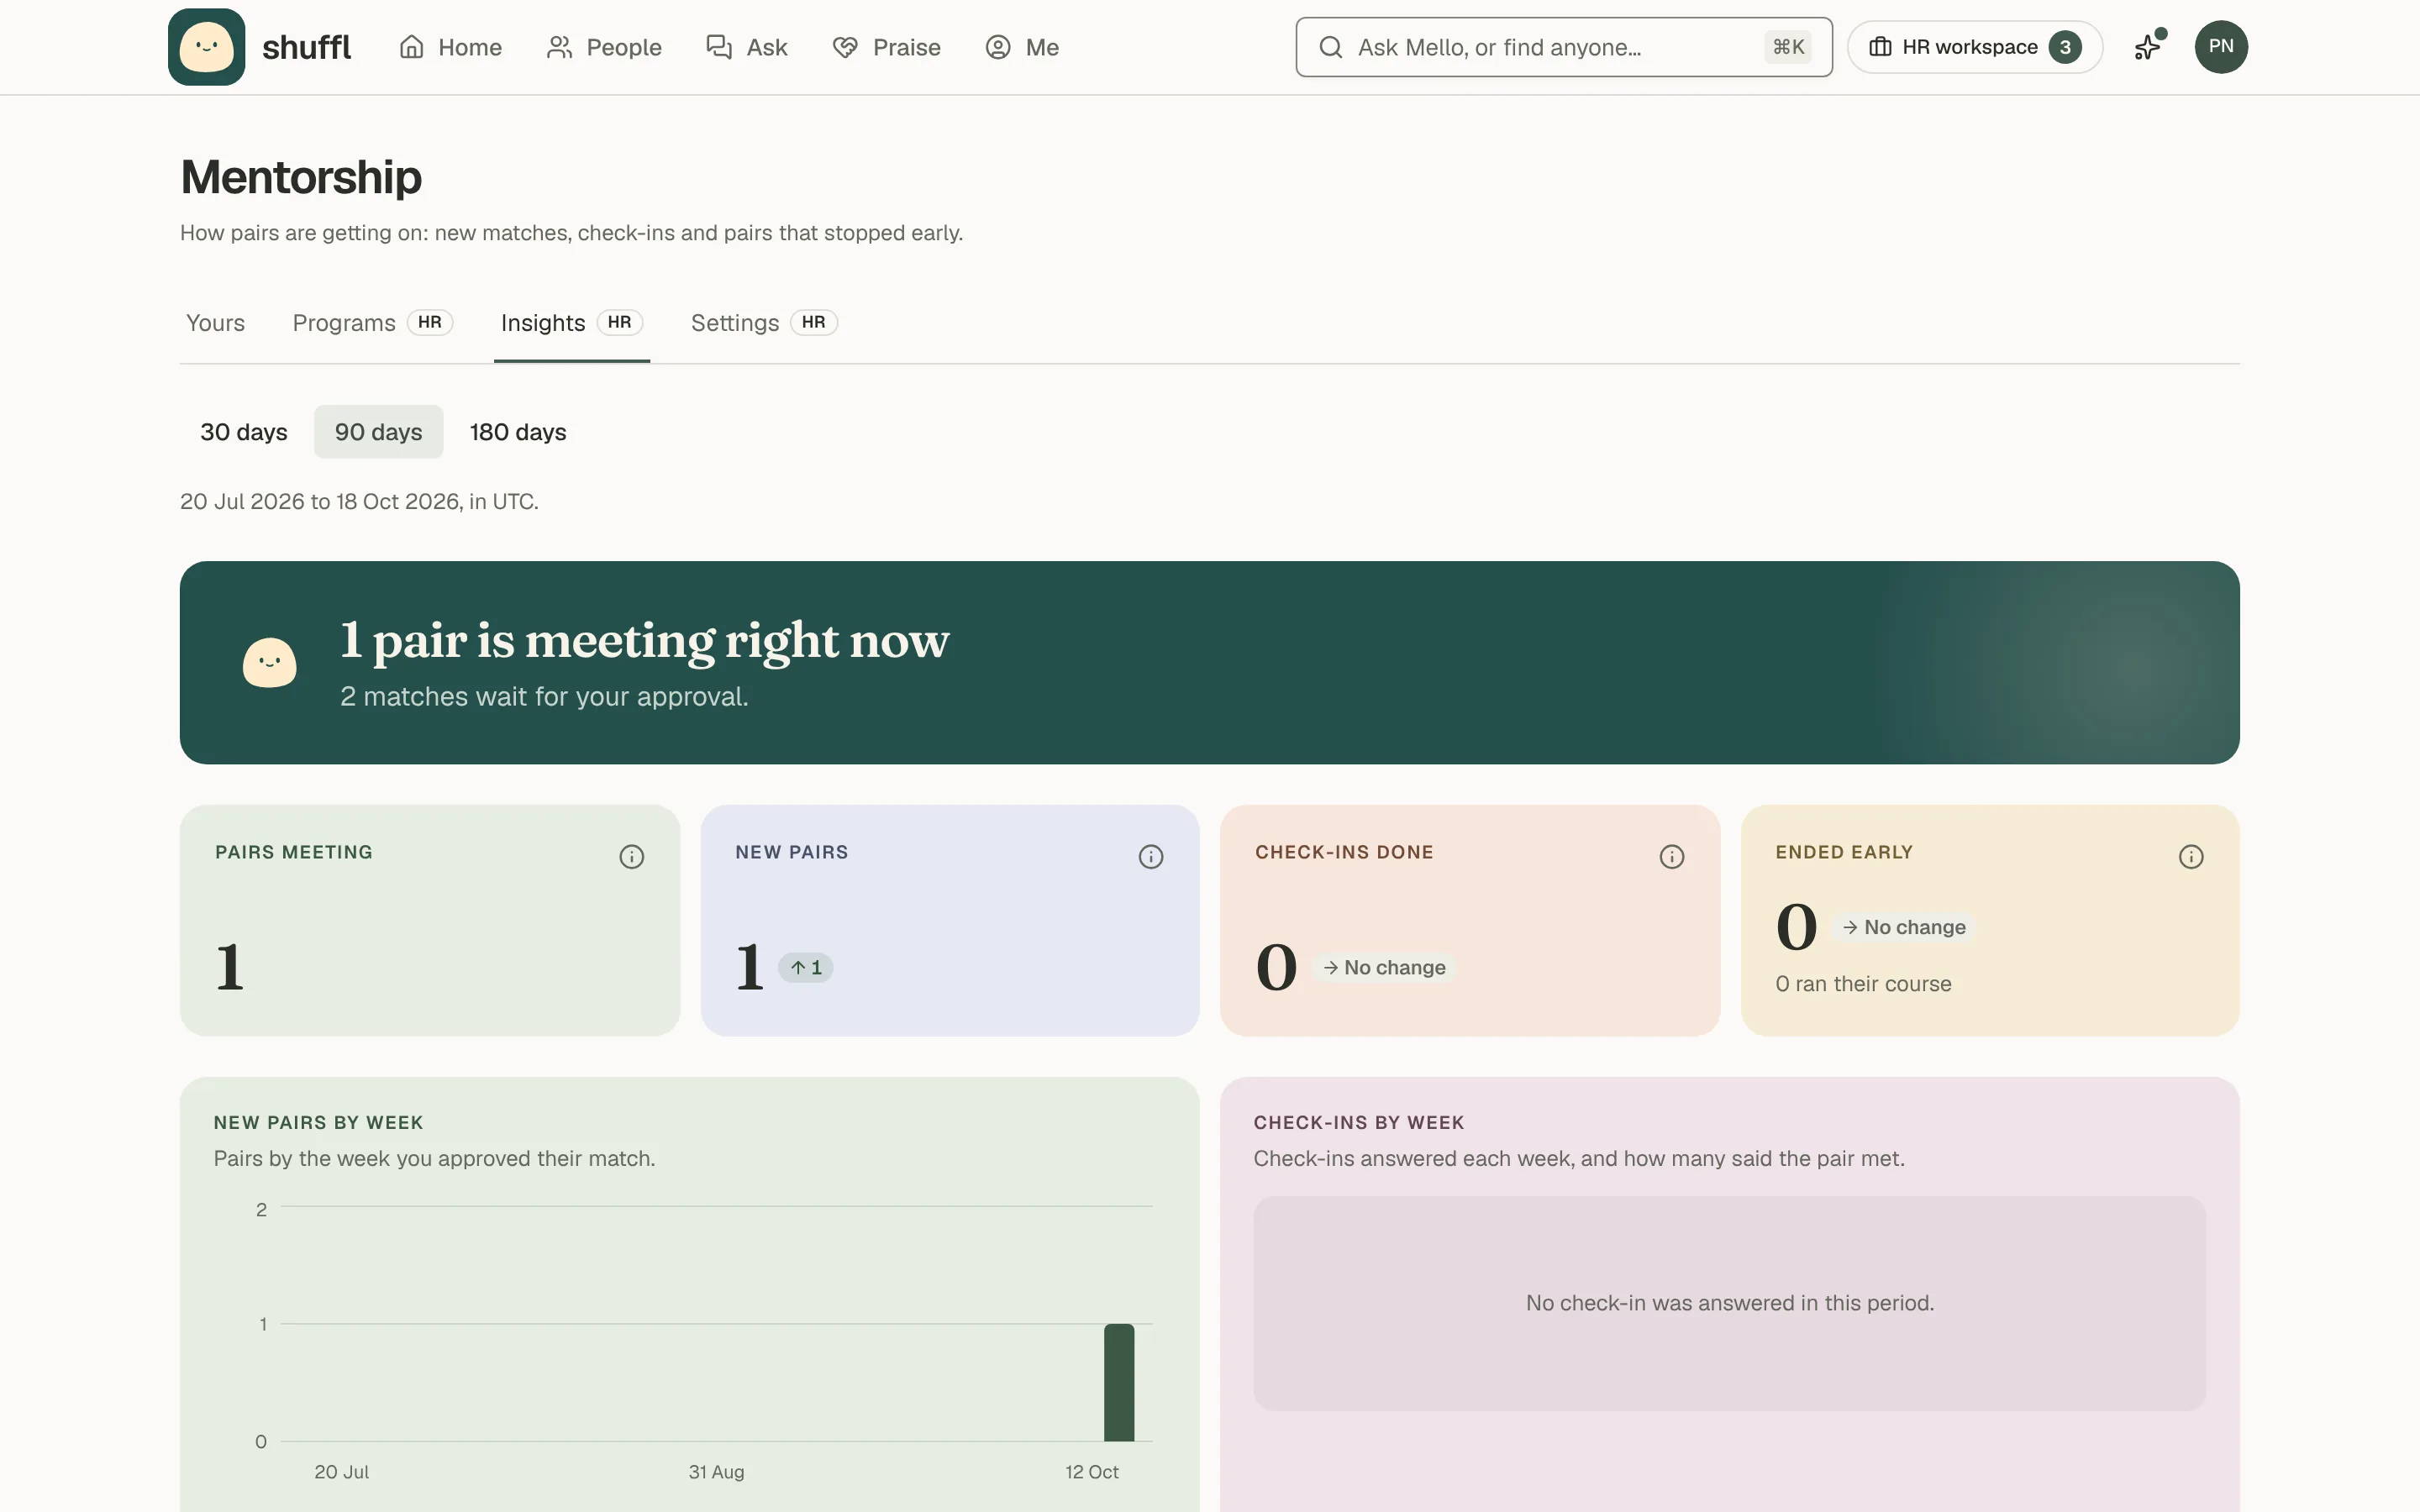The image size is (2420, 1512).
Task: Click '0 ran their course' text
Action: [x=1863, y=984]
